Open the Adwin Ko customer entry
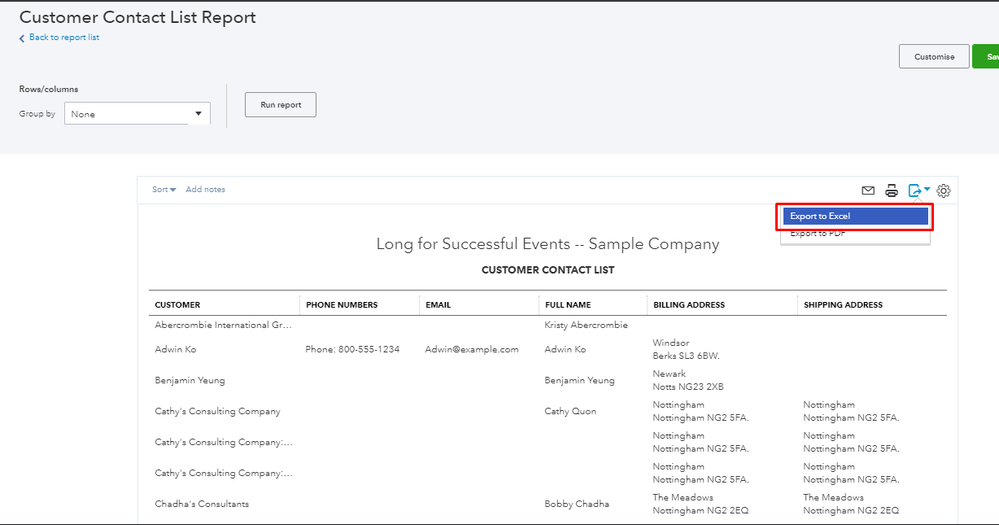The image size is (999, 525). pos(175,349)
